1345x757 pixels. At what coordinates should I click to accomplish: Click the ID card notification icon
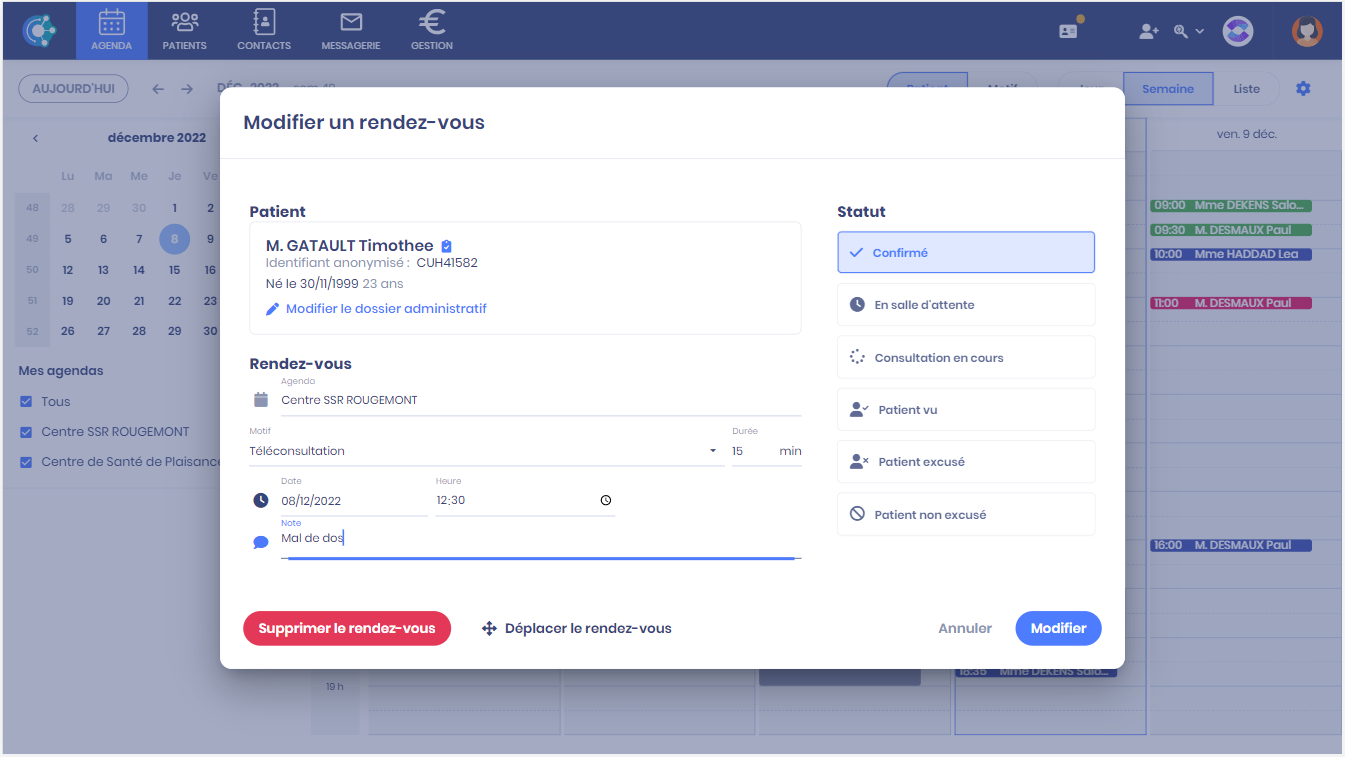[1069, 31]
